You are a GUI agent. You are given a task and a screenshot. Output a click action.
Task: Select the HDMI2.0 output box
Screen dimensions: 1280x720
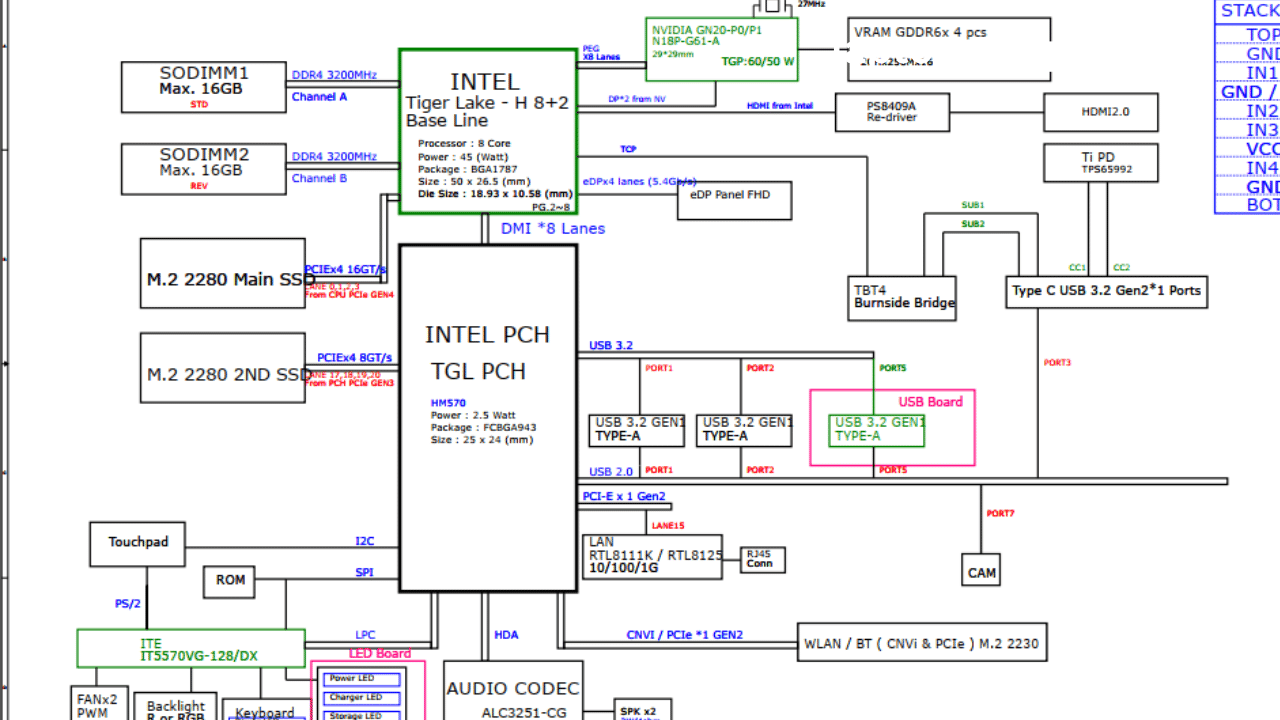tap(1100, 112)
